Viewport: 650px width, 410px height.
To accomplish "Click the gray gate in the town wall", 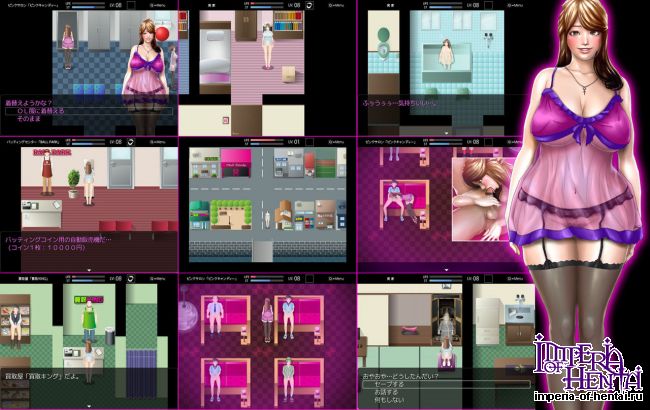I will (x=262, y=251).
